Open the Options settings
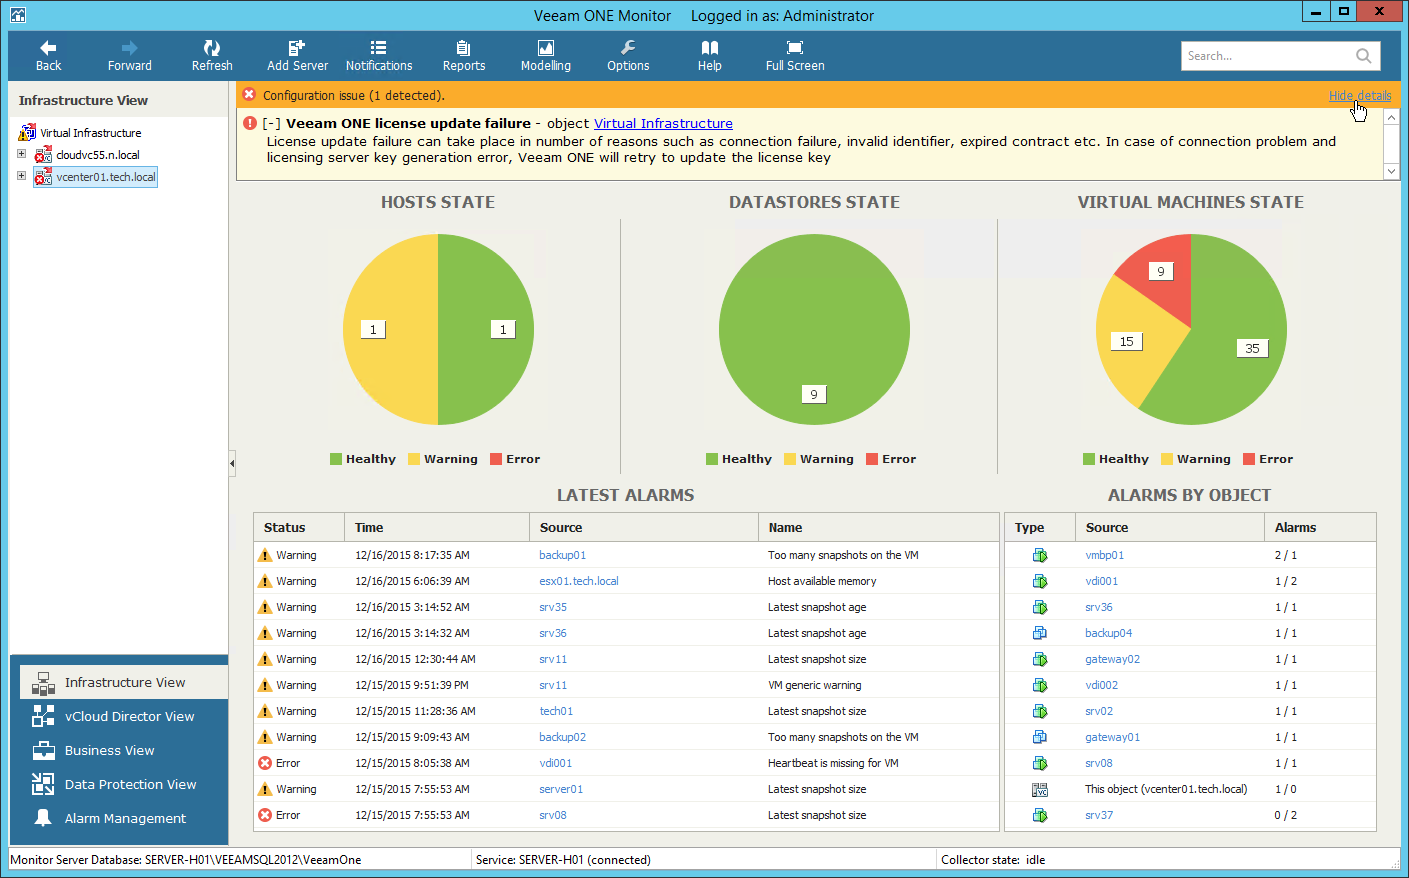 tap(628, 56)
